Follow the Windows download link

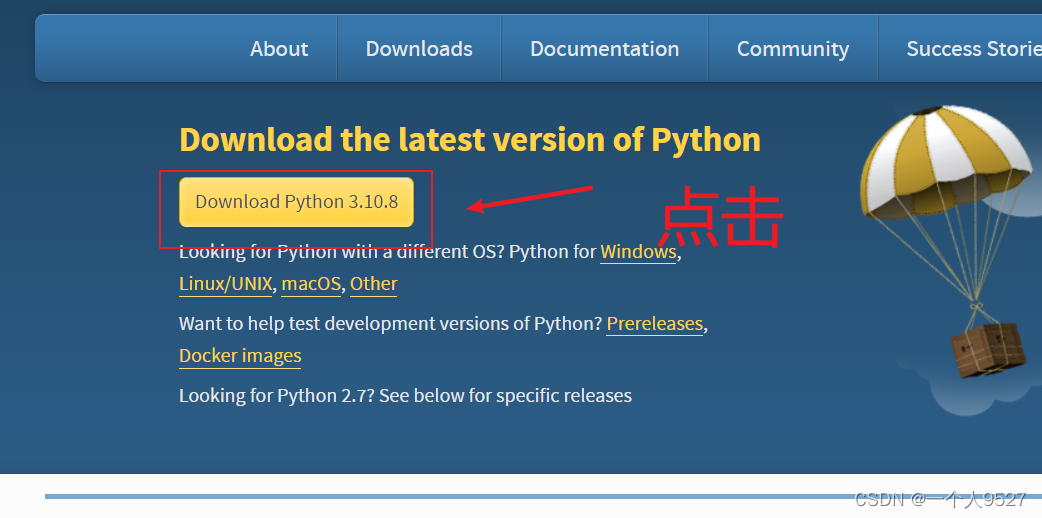638,252
